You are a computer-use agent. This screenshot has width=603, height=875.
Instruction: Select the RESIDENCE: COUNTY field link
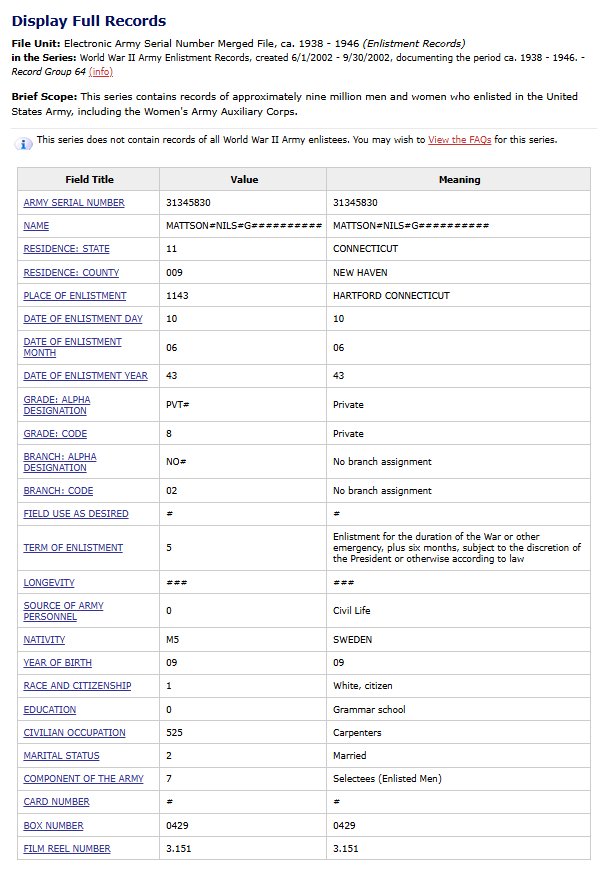point(73,272)
